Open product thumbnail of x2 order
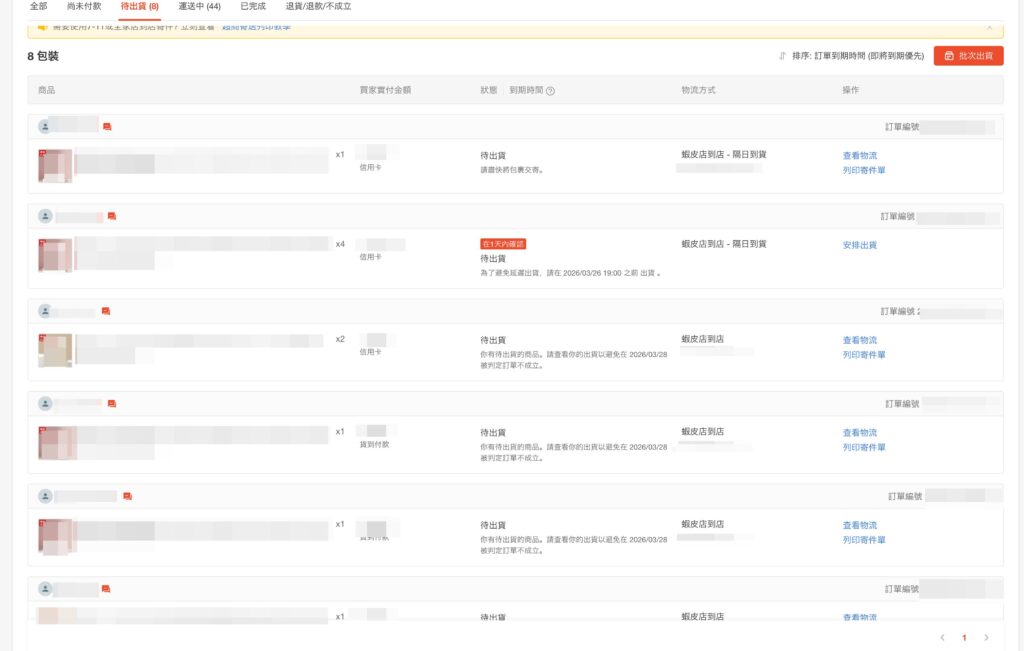This screenshot has height=651, width=1024. (x=55, y=349)
